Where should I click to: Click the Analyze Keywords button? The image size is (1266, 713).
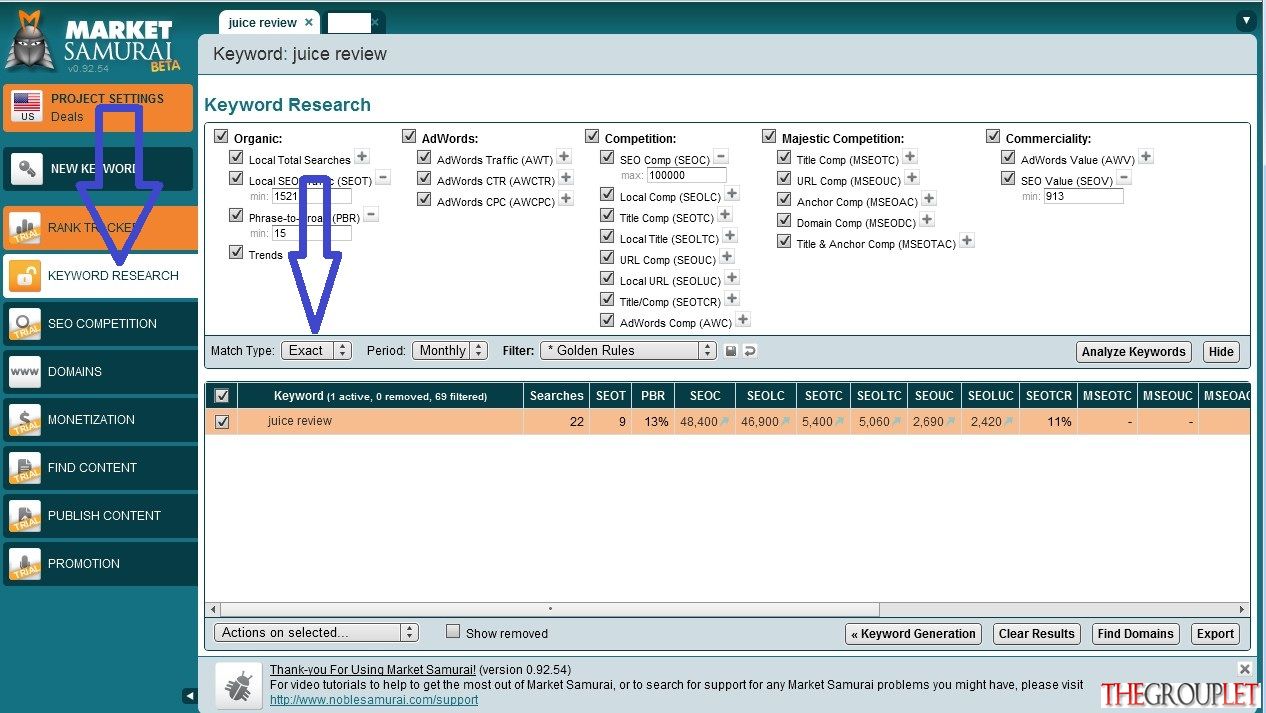(1134, 351)
